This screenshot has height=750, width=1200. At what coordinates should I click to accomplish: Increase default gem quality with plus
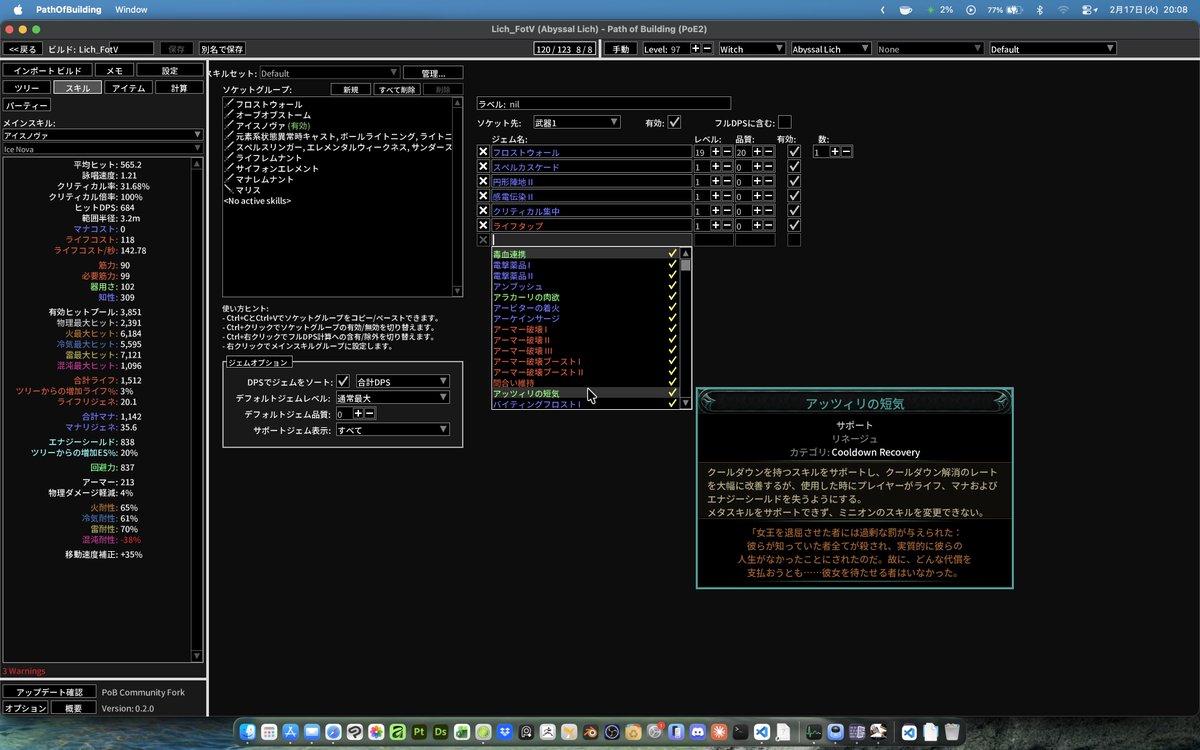(359, 413)
